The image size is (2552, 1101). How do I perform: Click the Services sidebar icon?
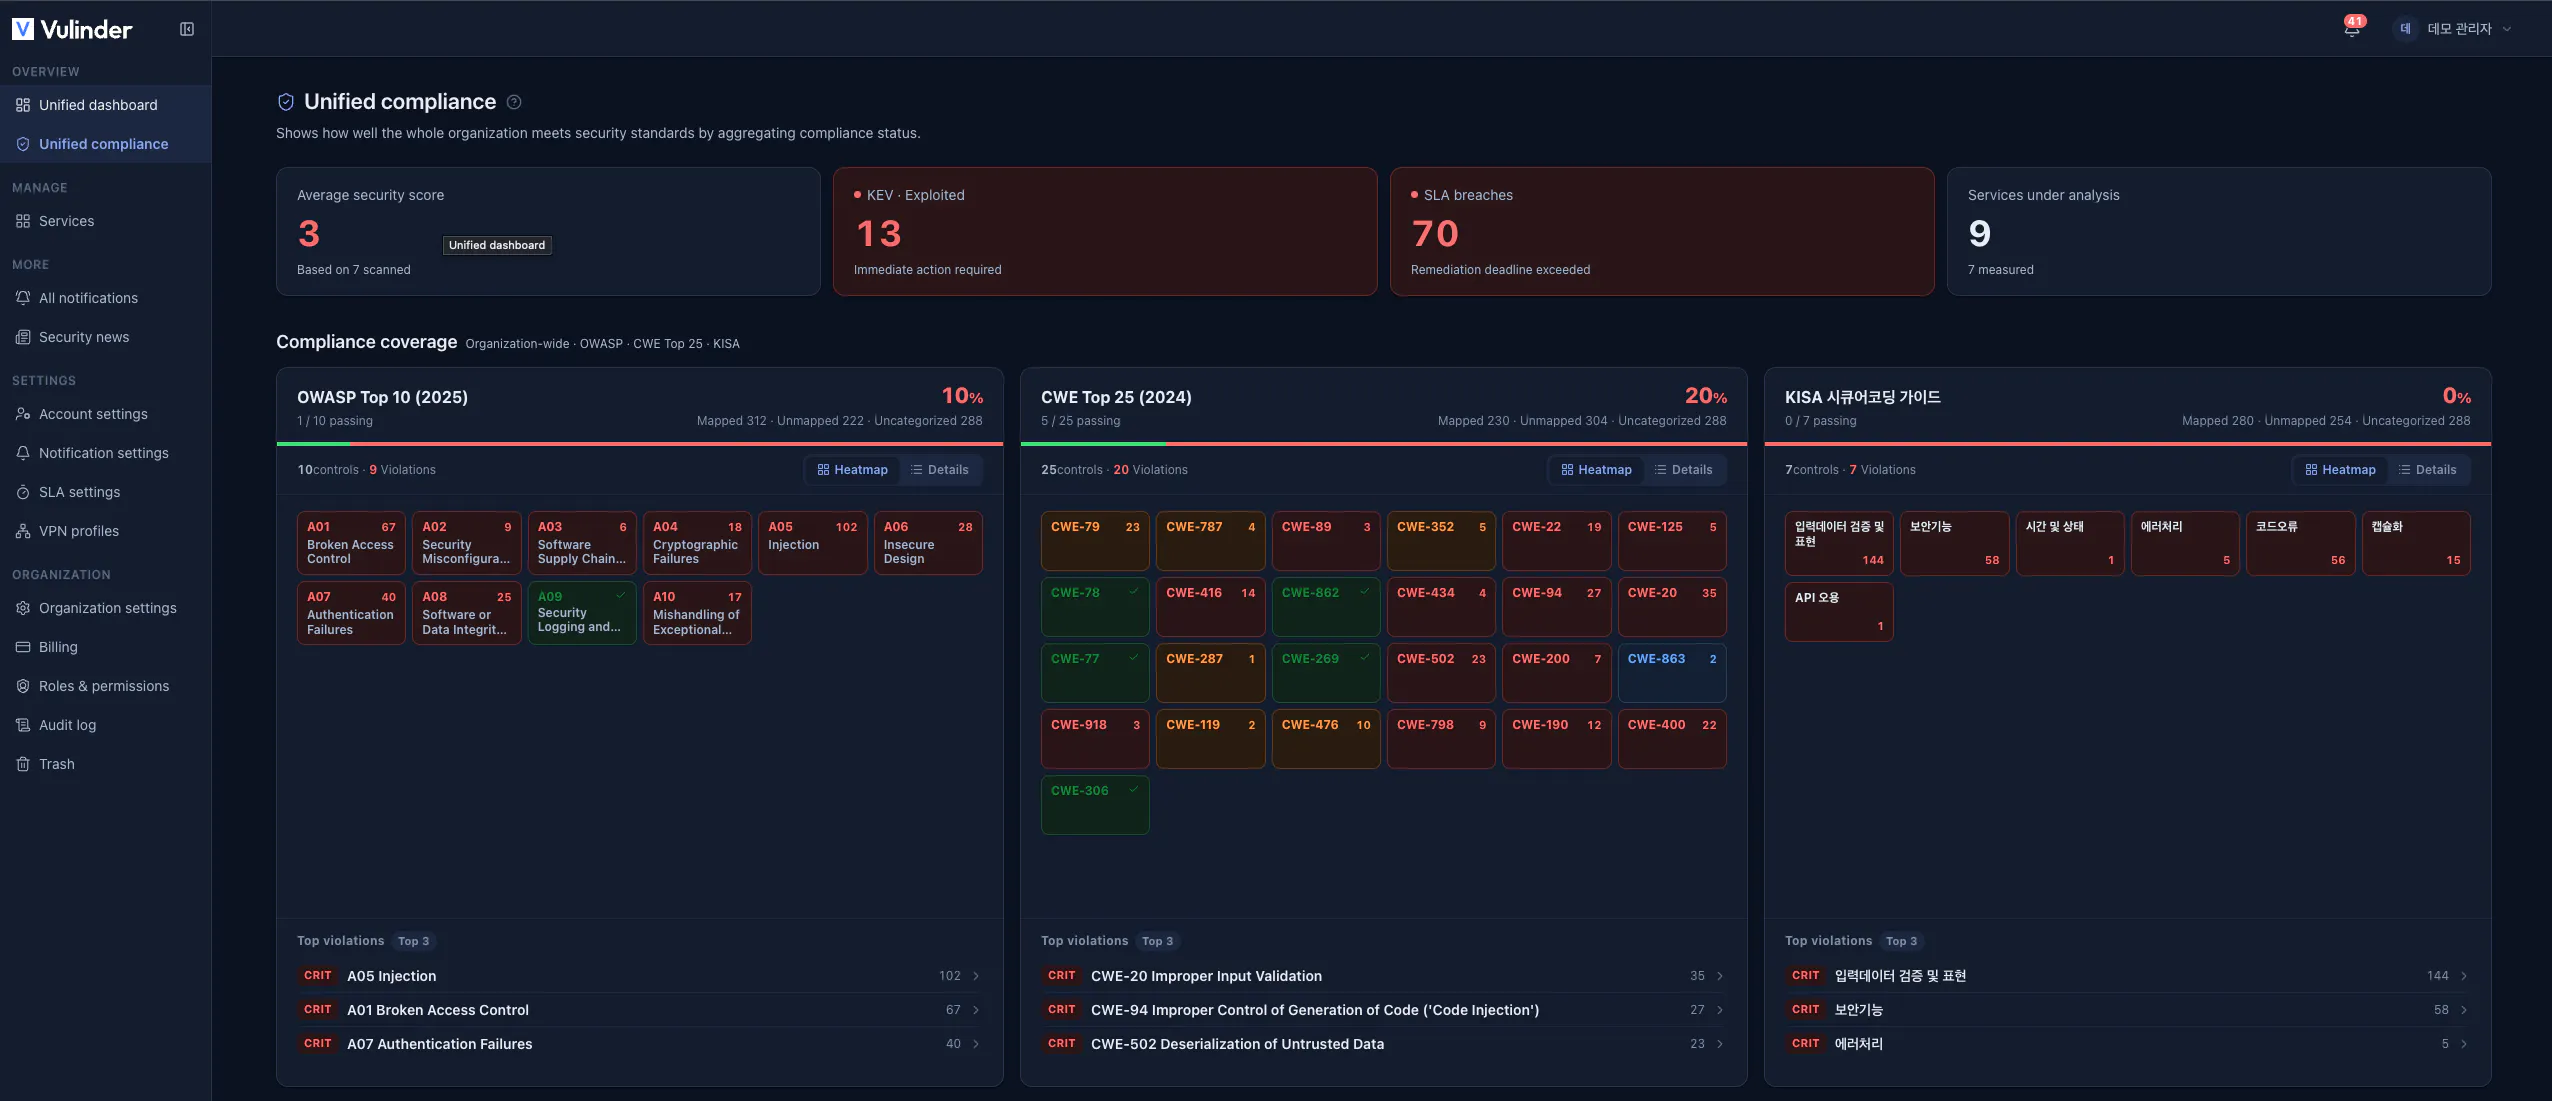click(23, 221)
